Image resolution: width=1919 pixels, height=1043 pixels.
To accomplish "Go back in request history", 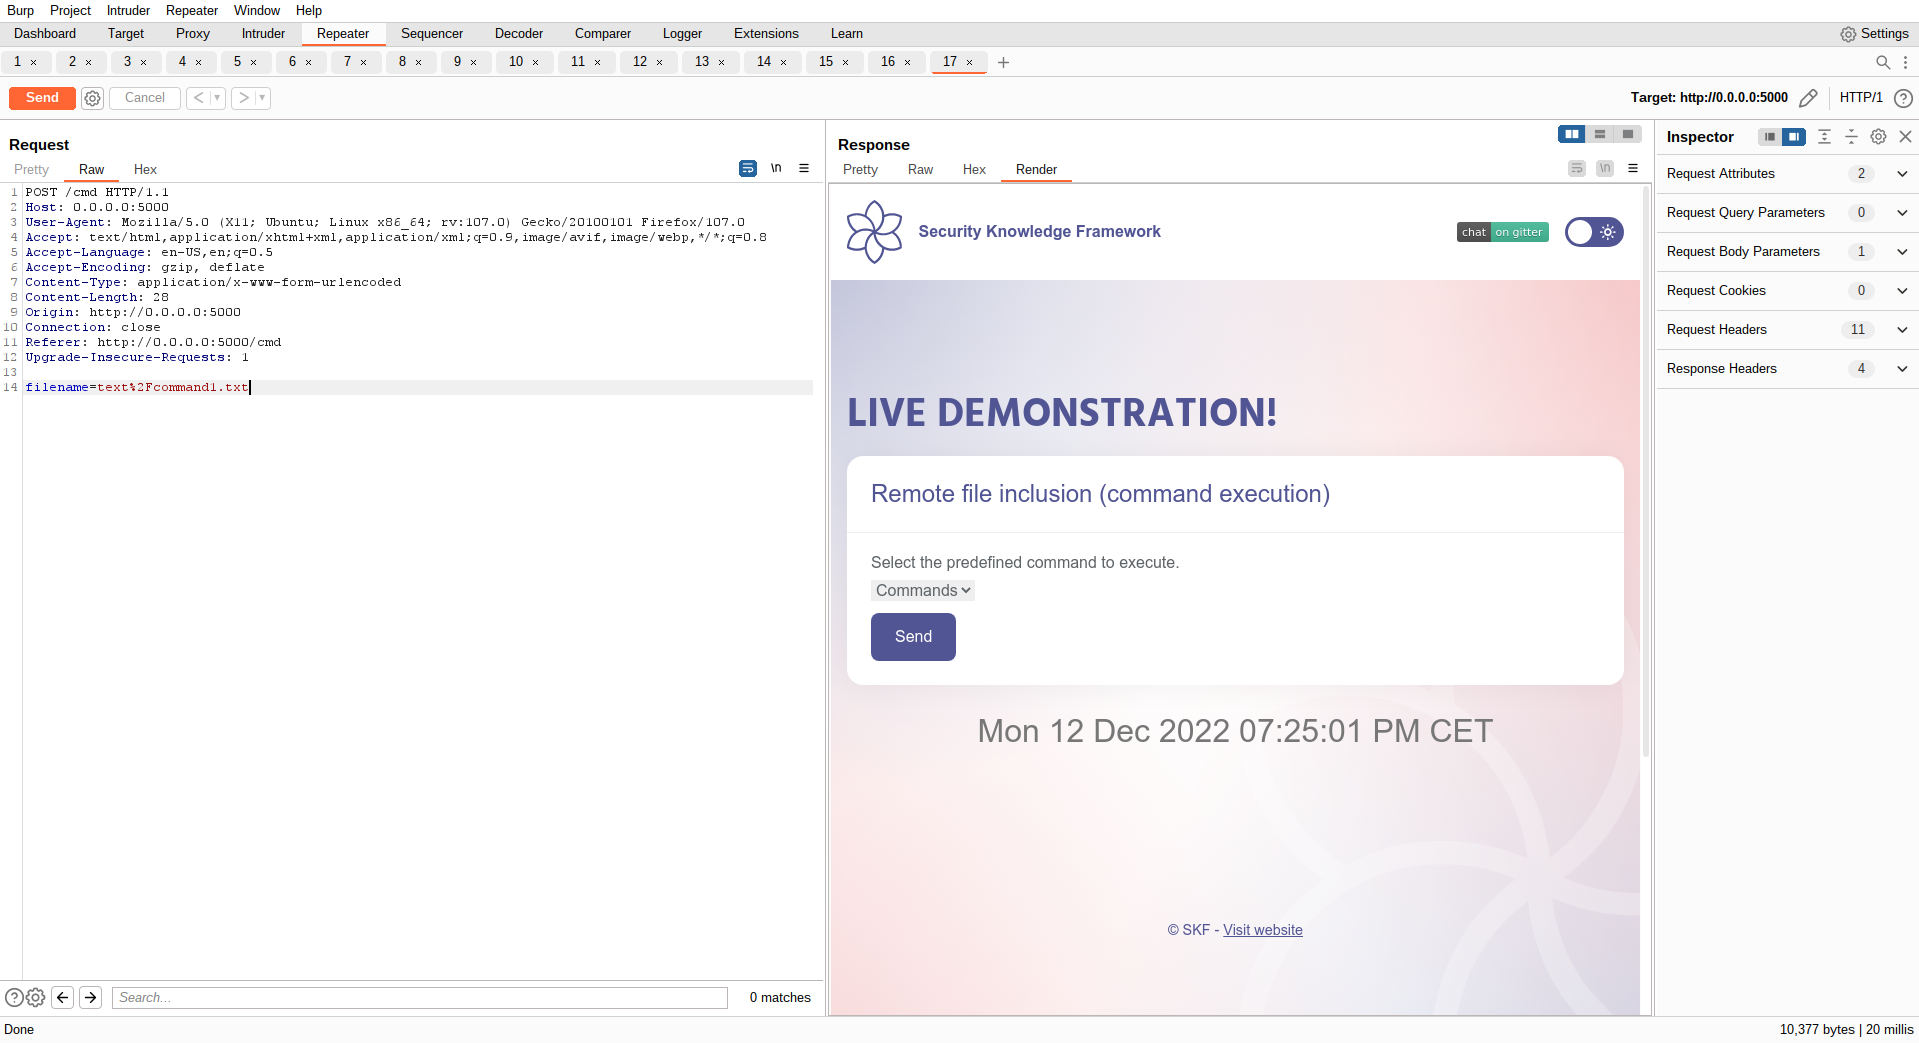I will 198,98.
